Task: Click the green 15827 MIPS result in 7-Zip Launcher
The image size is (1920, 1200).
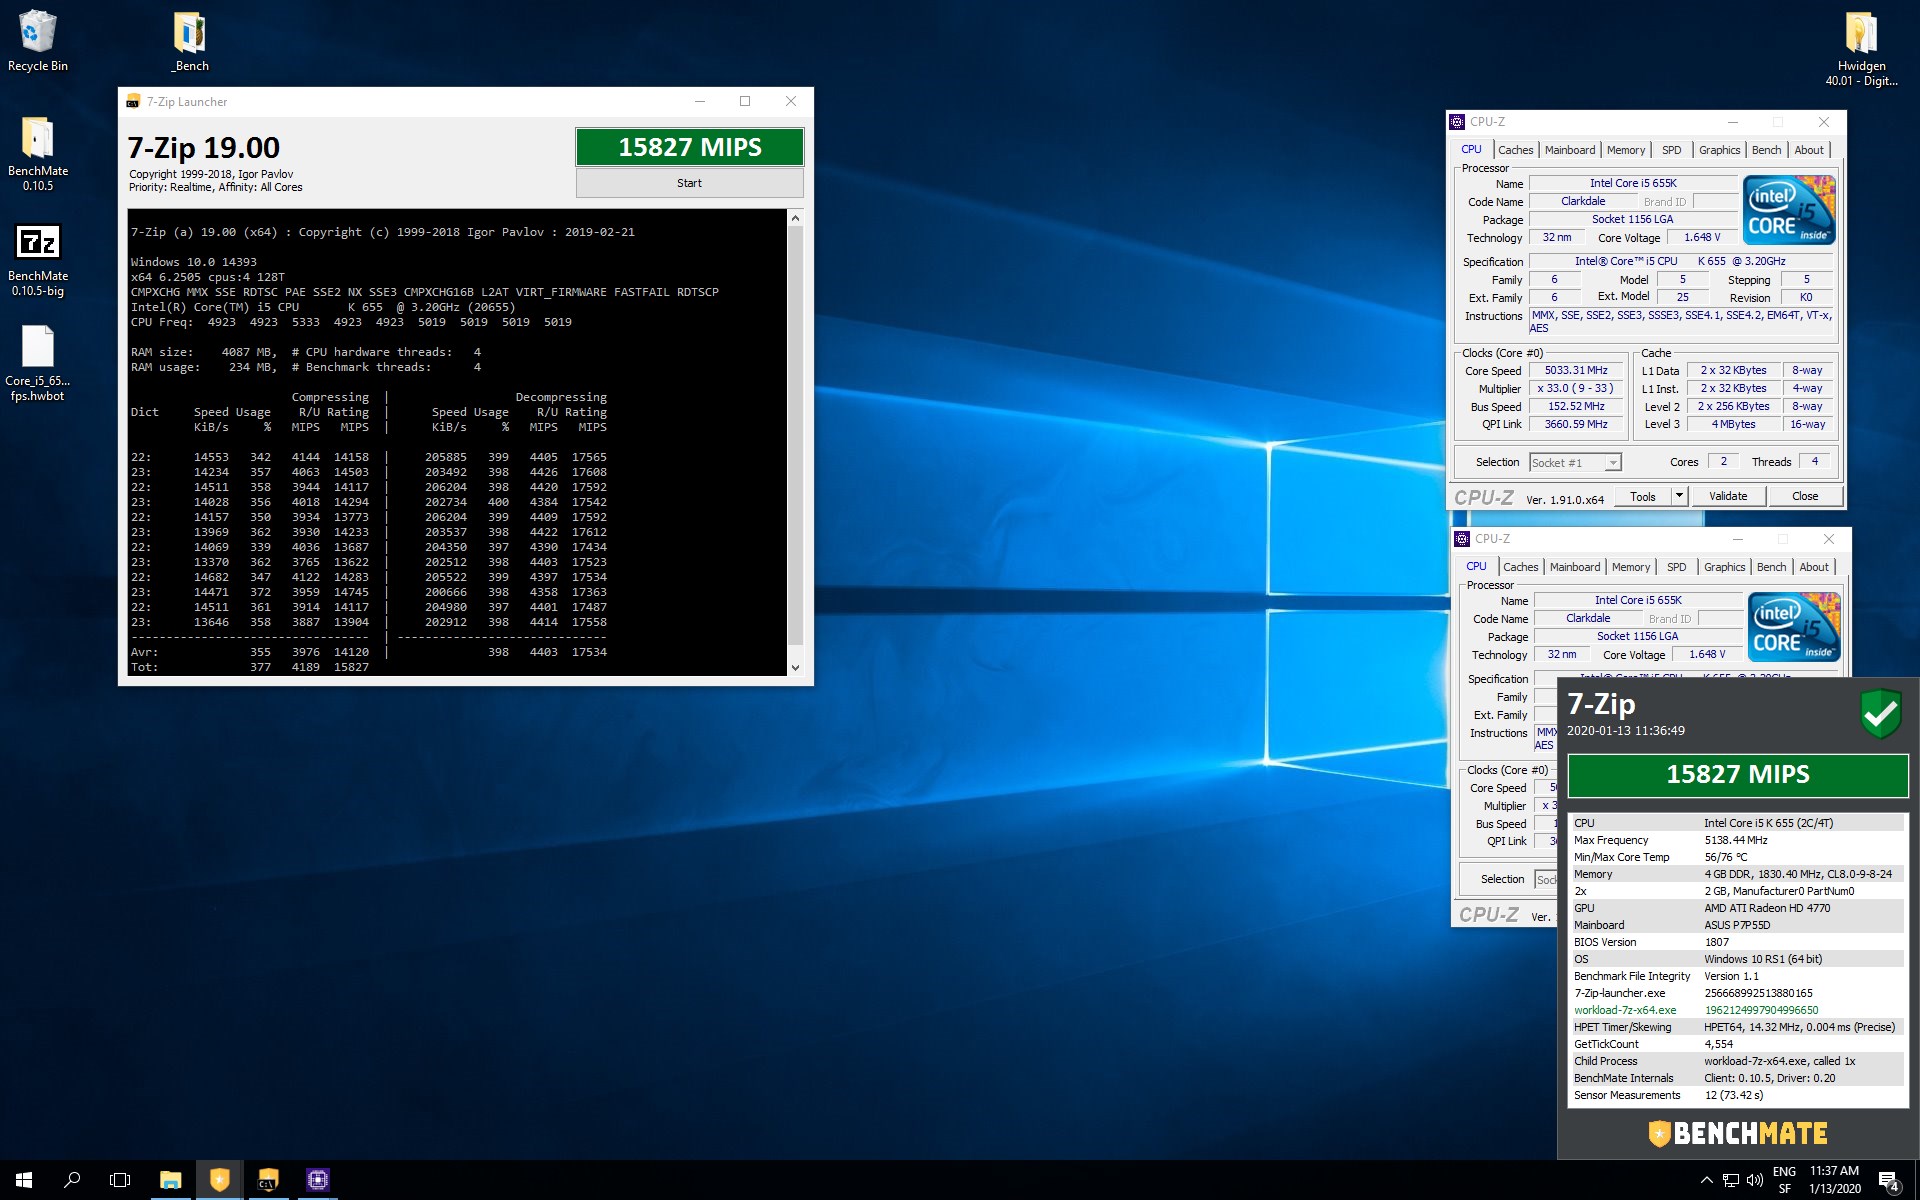Action: pyautogui.click(x=689, y=147)
